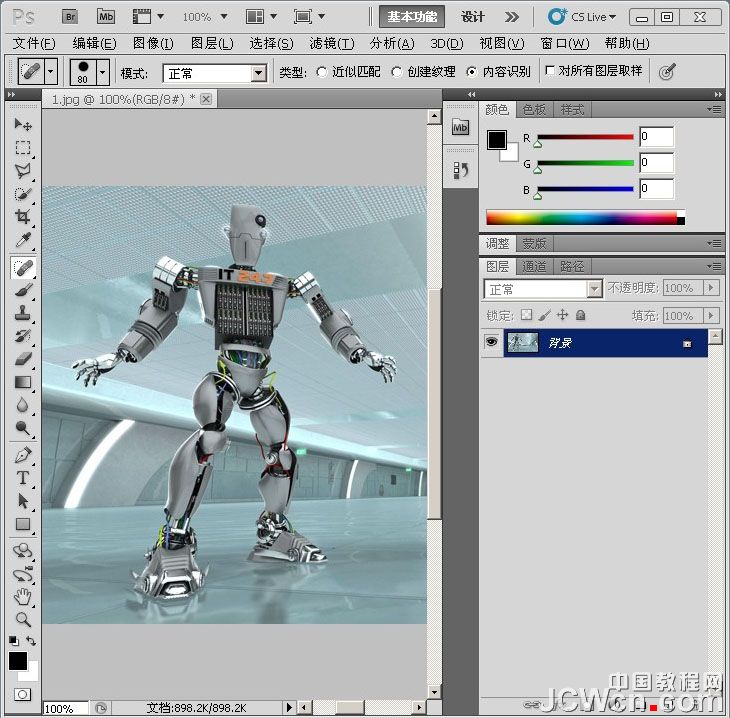
Task: Open the CS Live menu
Action: click(x=582, y=17)
